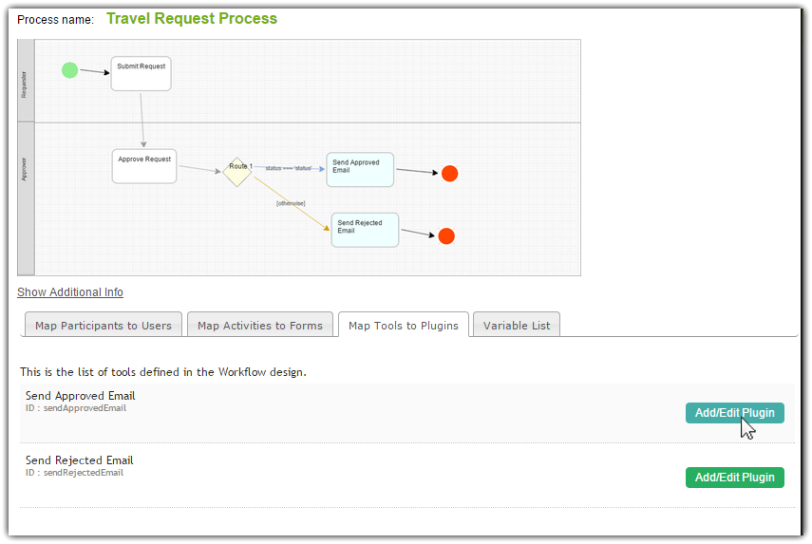Select the Map Tools to Plugins tab
Image resolution: width=812 pixels, height=544 pixels.
(x=403, y=325)
